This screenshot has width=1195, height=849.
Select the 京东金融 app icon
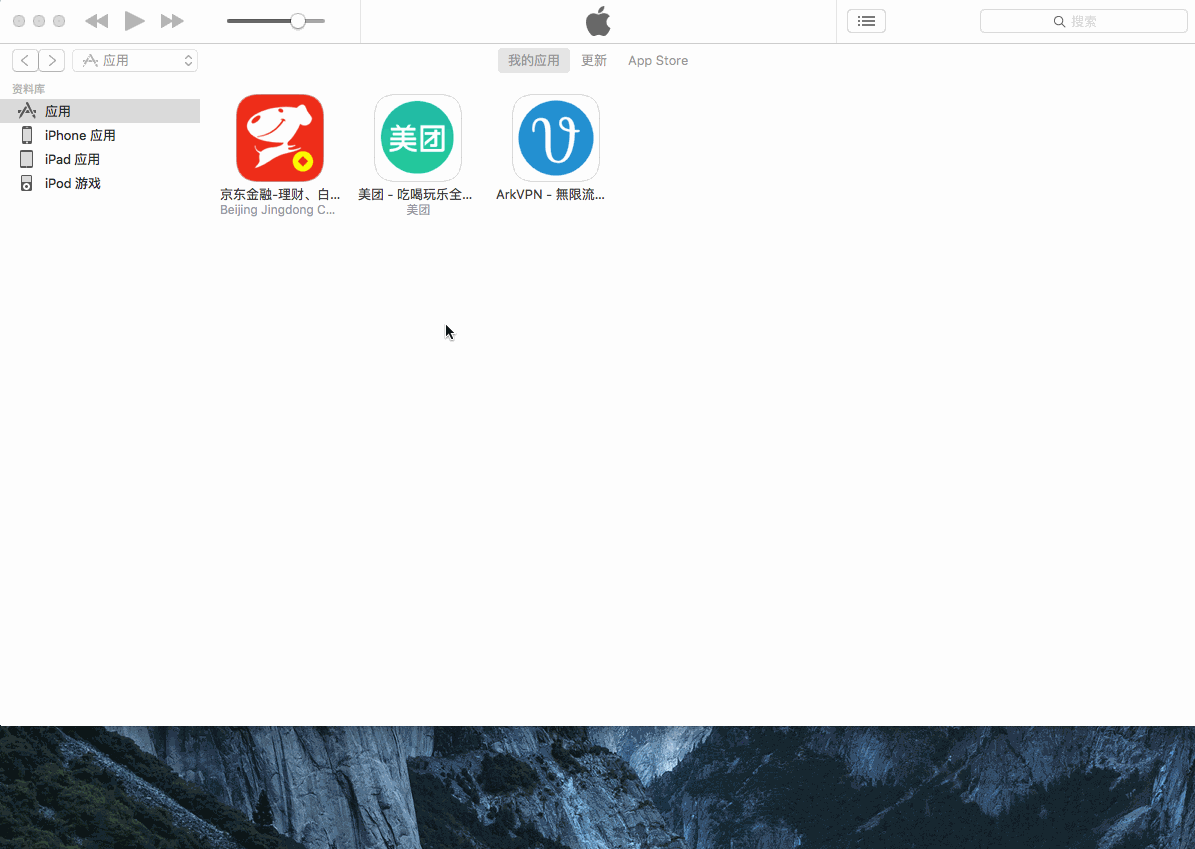pos(279,138)
